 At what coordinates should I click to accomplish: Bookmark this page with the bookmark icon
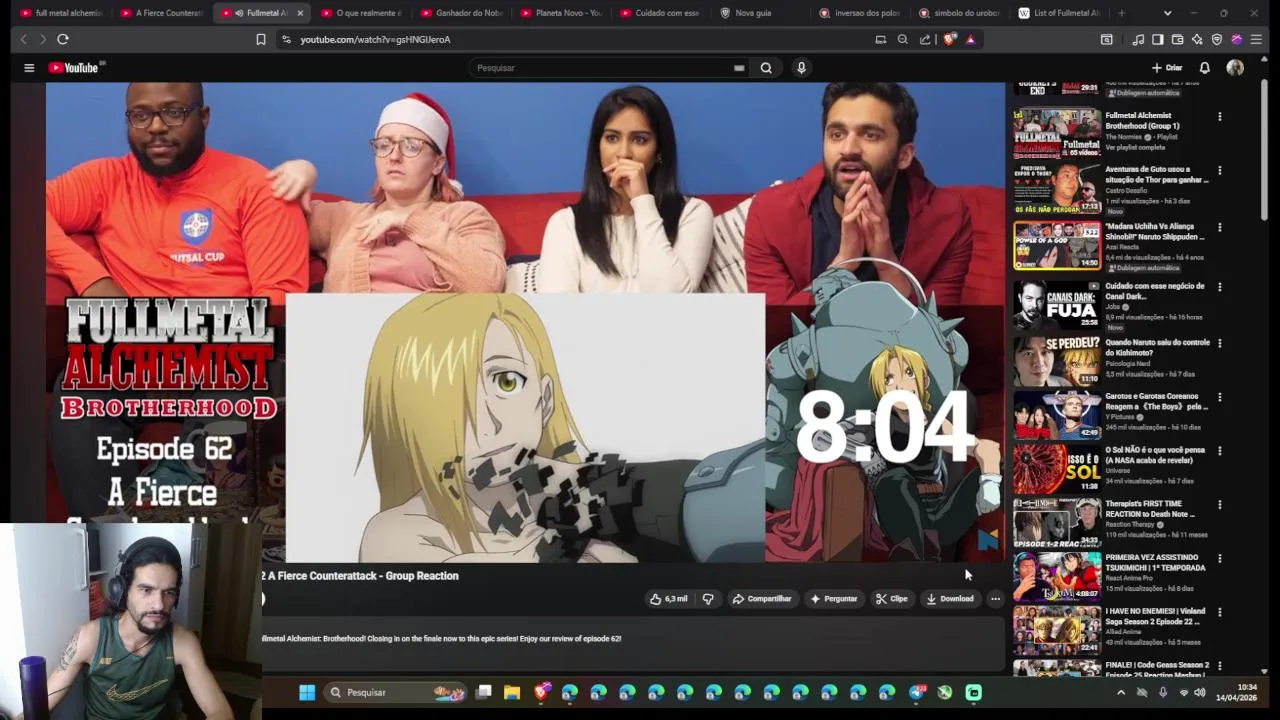[261, 39]
